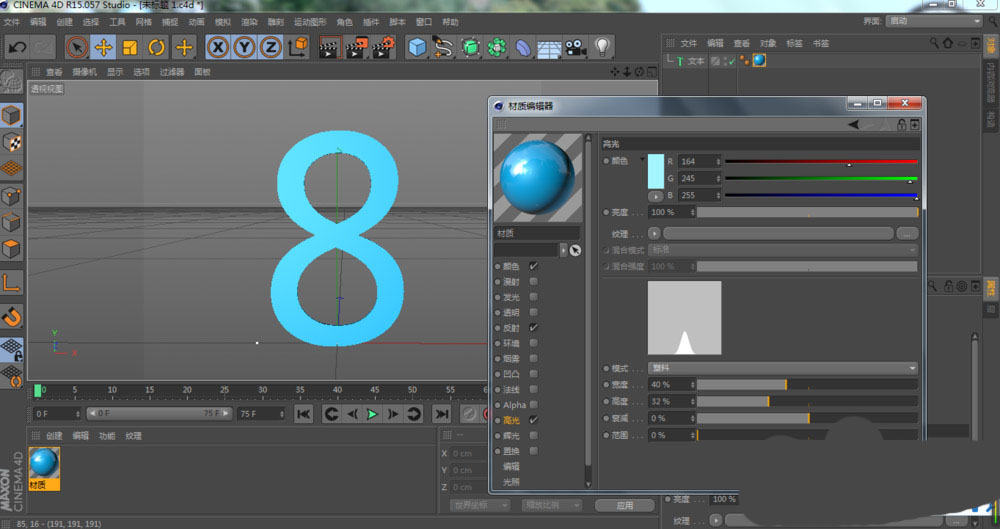Toggle the 颜色 channel checkbox
The image size is (1000, 529).
(x=533, y=266)
